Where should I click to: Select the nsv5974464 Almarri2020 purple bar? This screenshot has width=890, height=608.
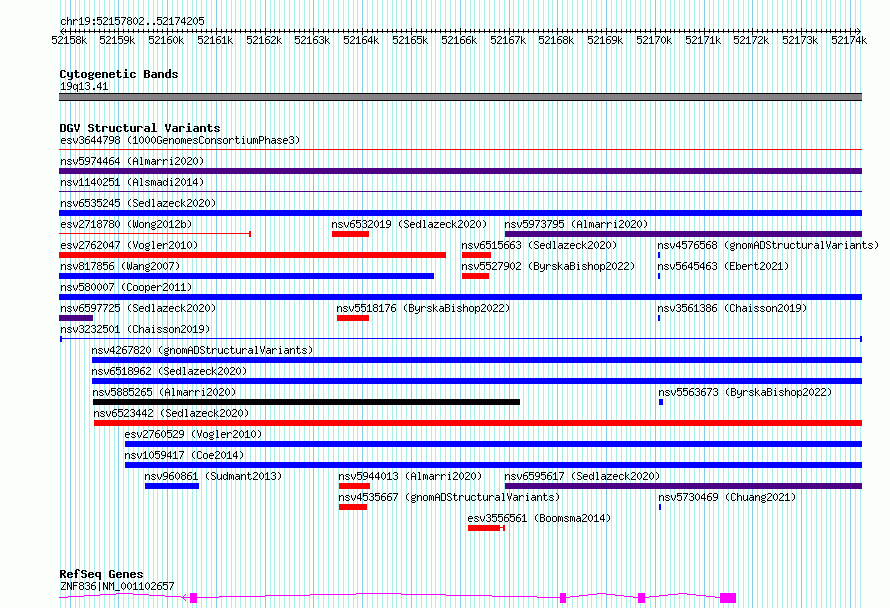point(460,171)
